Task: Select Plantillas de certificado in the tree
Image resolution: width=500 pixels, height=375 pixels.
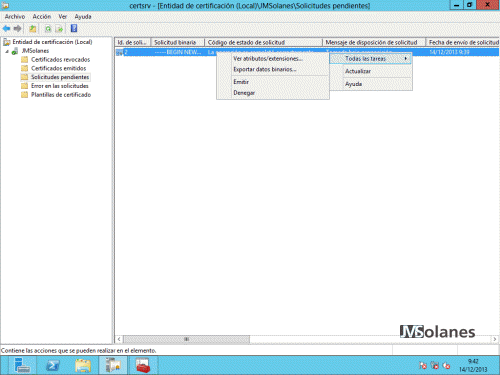Action: tap(61, 95)
